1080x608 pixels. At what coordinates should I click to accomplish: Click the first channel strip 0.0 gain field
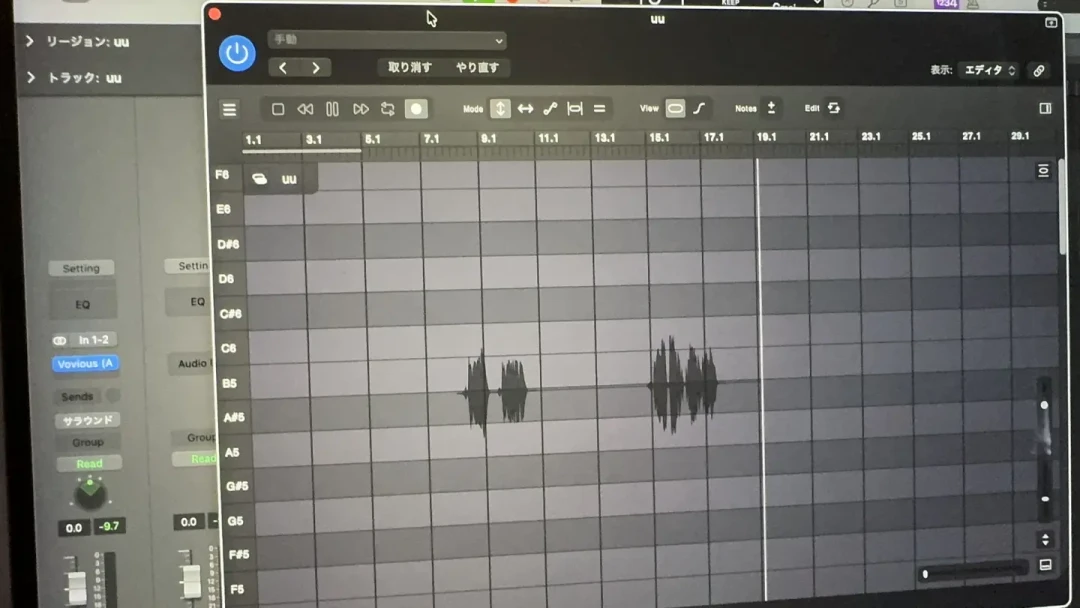pos(74,528)
